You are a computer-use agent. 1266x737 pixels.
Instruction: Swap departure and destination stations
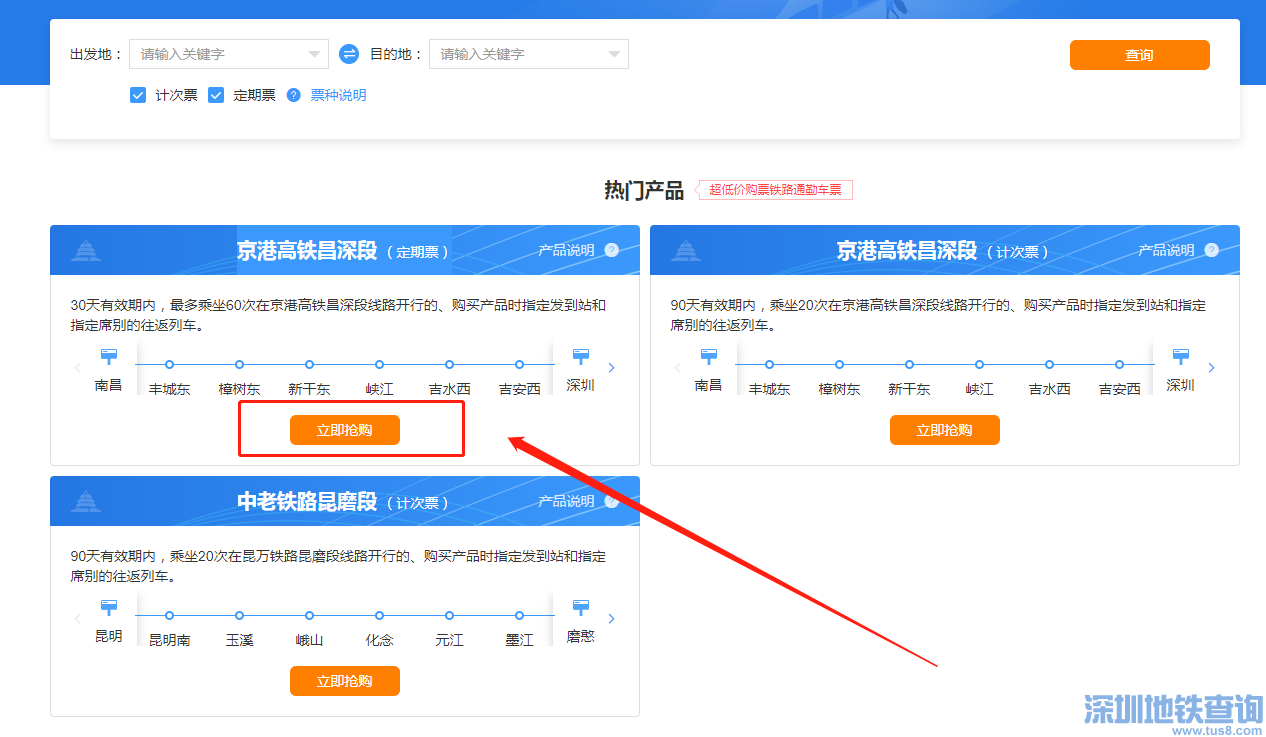click(x=349, y=54)
